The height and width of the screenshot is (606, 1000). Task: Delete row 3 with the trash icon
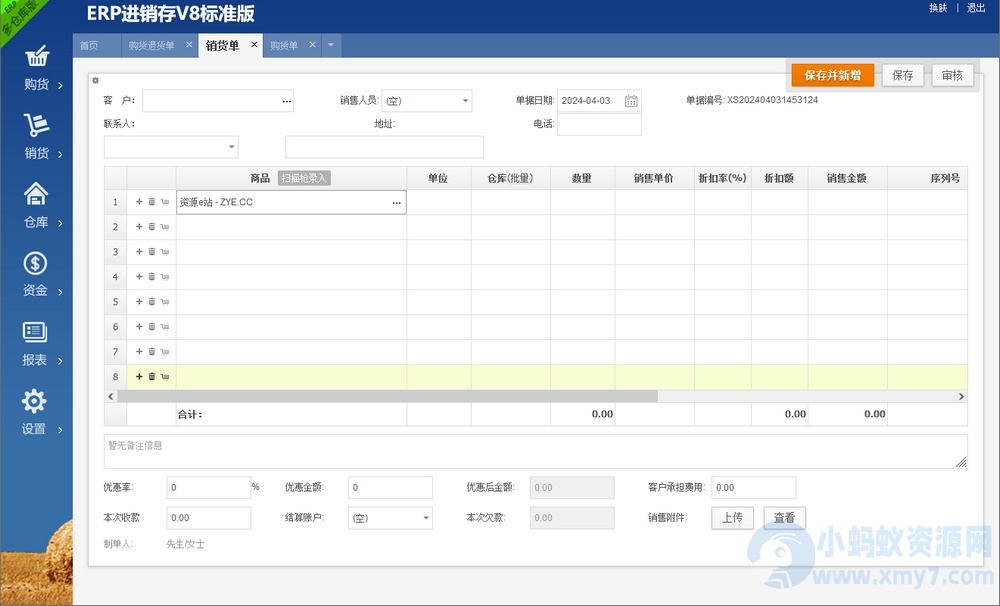pos(152,251)
